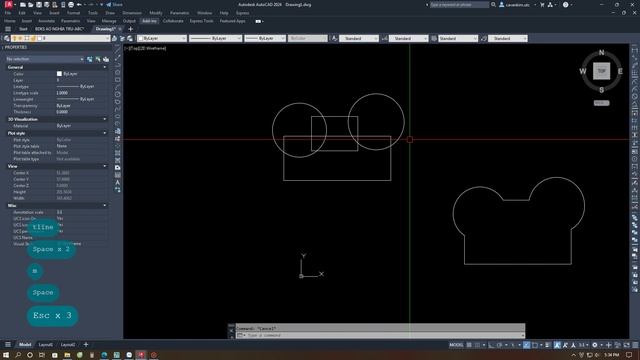Viewport: 640px width, 360px height.
Task: Open Windows notification center icon
Action: 629,355
